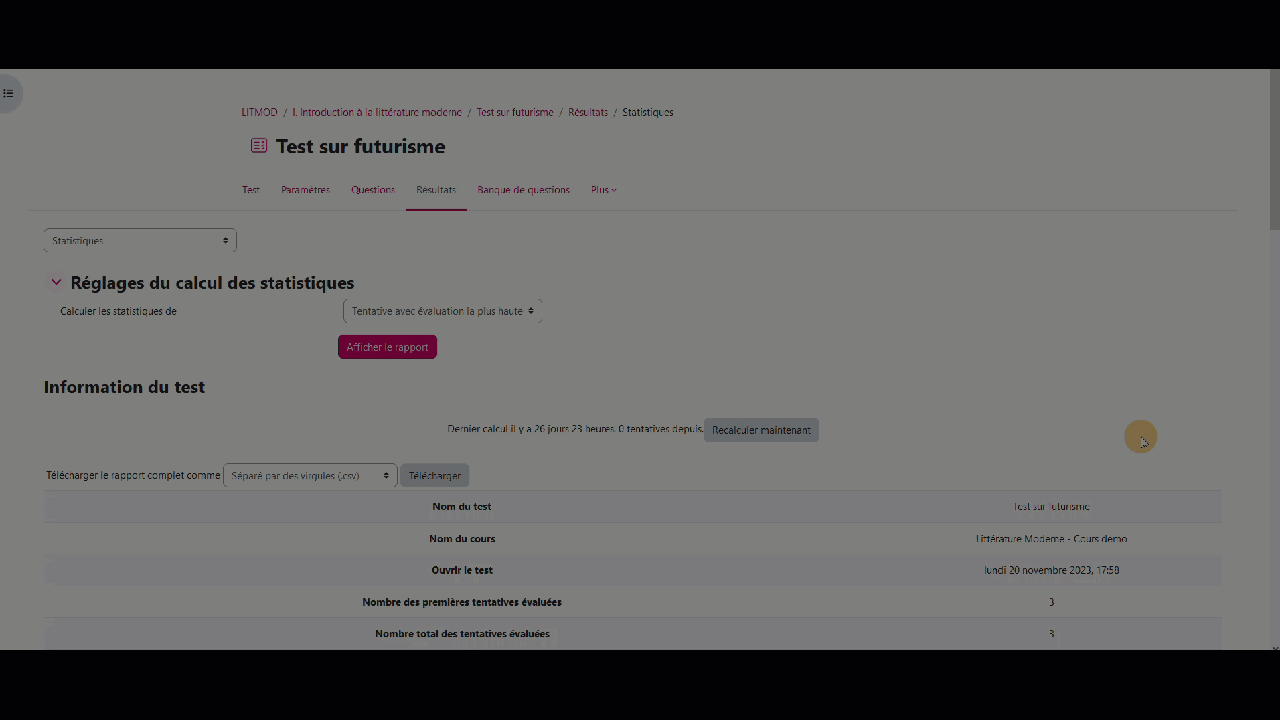This screenshot has height=720, width=1280.
Task: Select the Questions tab
Action: click(373, 190)
